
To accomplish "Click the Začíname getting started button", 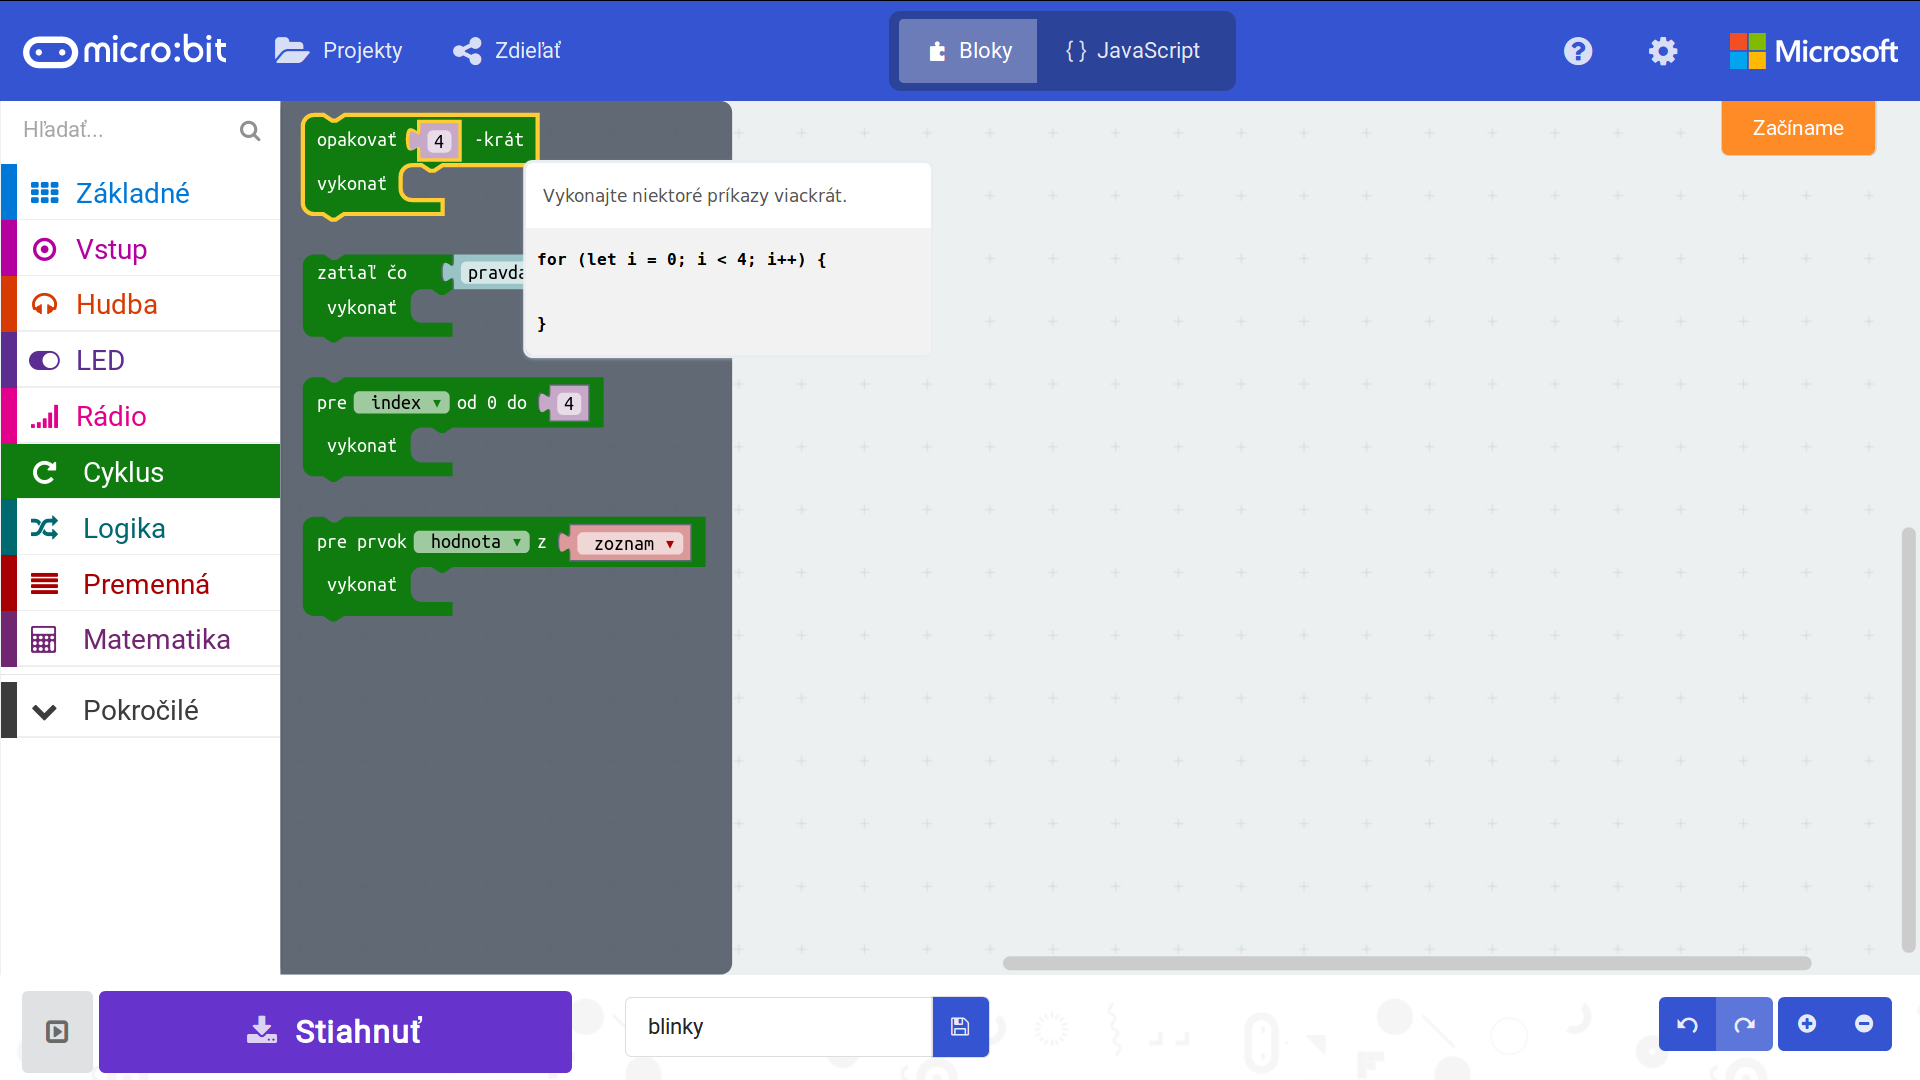I will pos(1797,128).
